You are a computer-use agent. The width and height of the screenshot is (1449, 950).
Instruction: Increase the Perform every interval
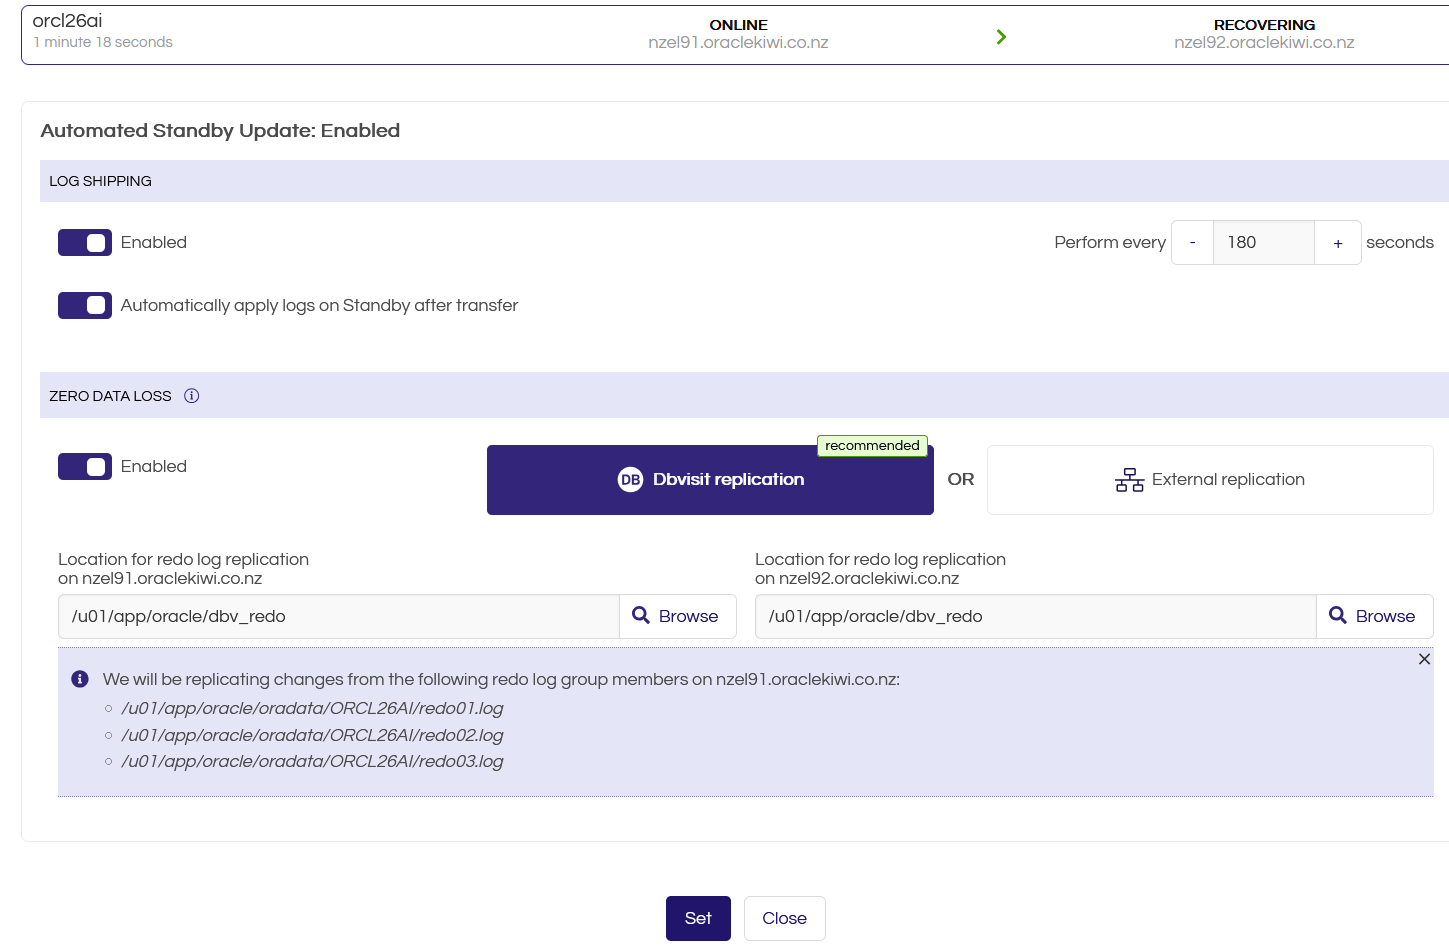(1338, 243)
